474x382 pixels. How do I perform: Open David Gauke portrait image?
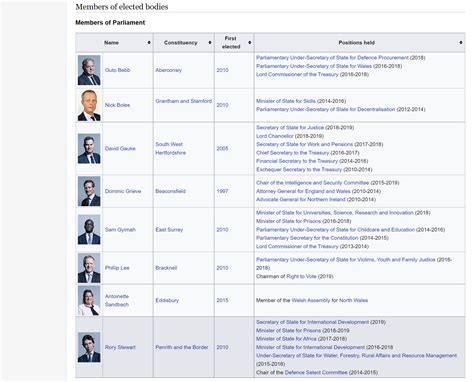89,149
